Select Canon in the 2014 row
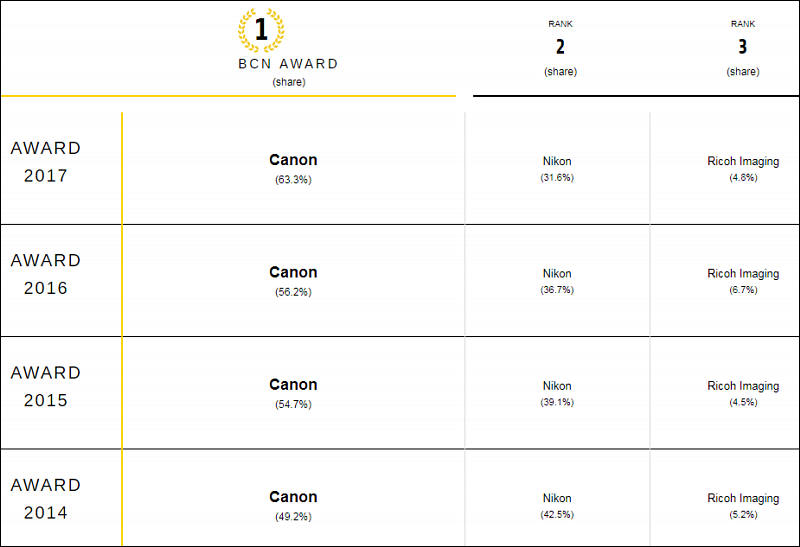Screen dimensions: 800x547 coord(293,496)
